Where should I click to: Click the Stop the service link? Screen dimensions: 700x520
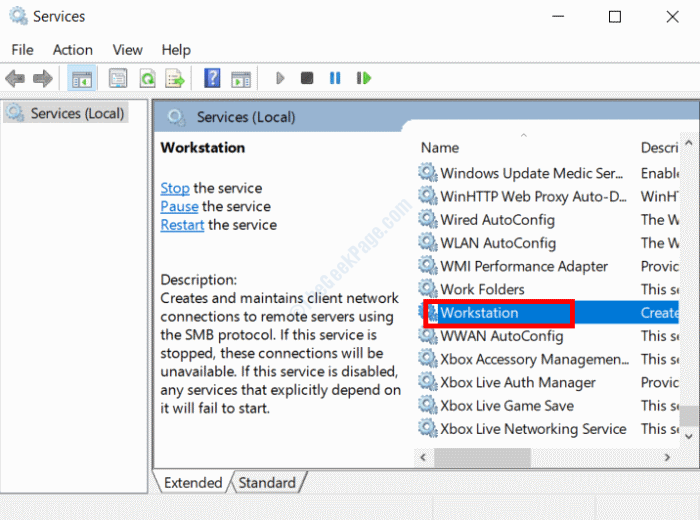coord(174,188)
